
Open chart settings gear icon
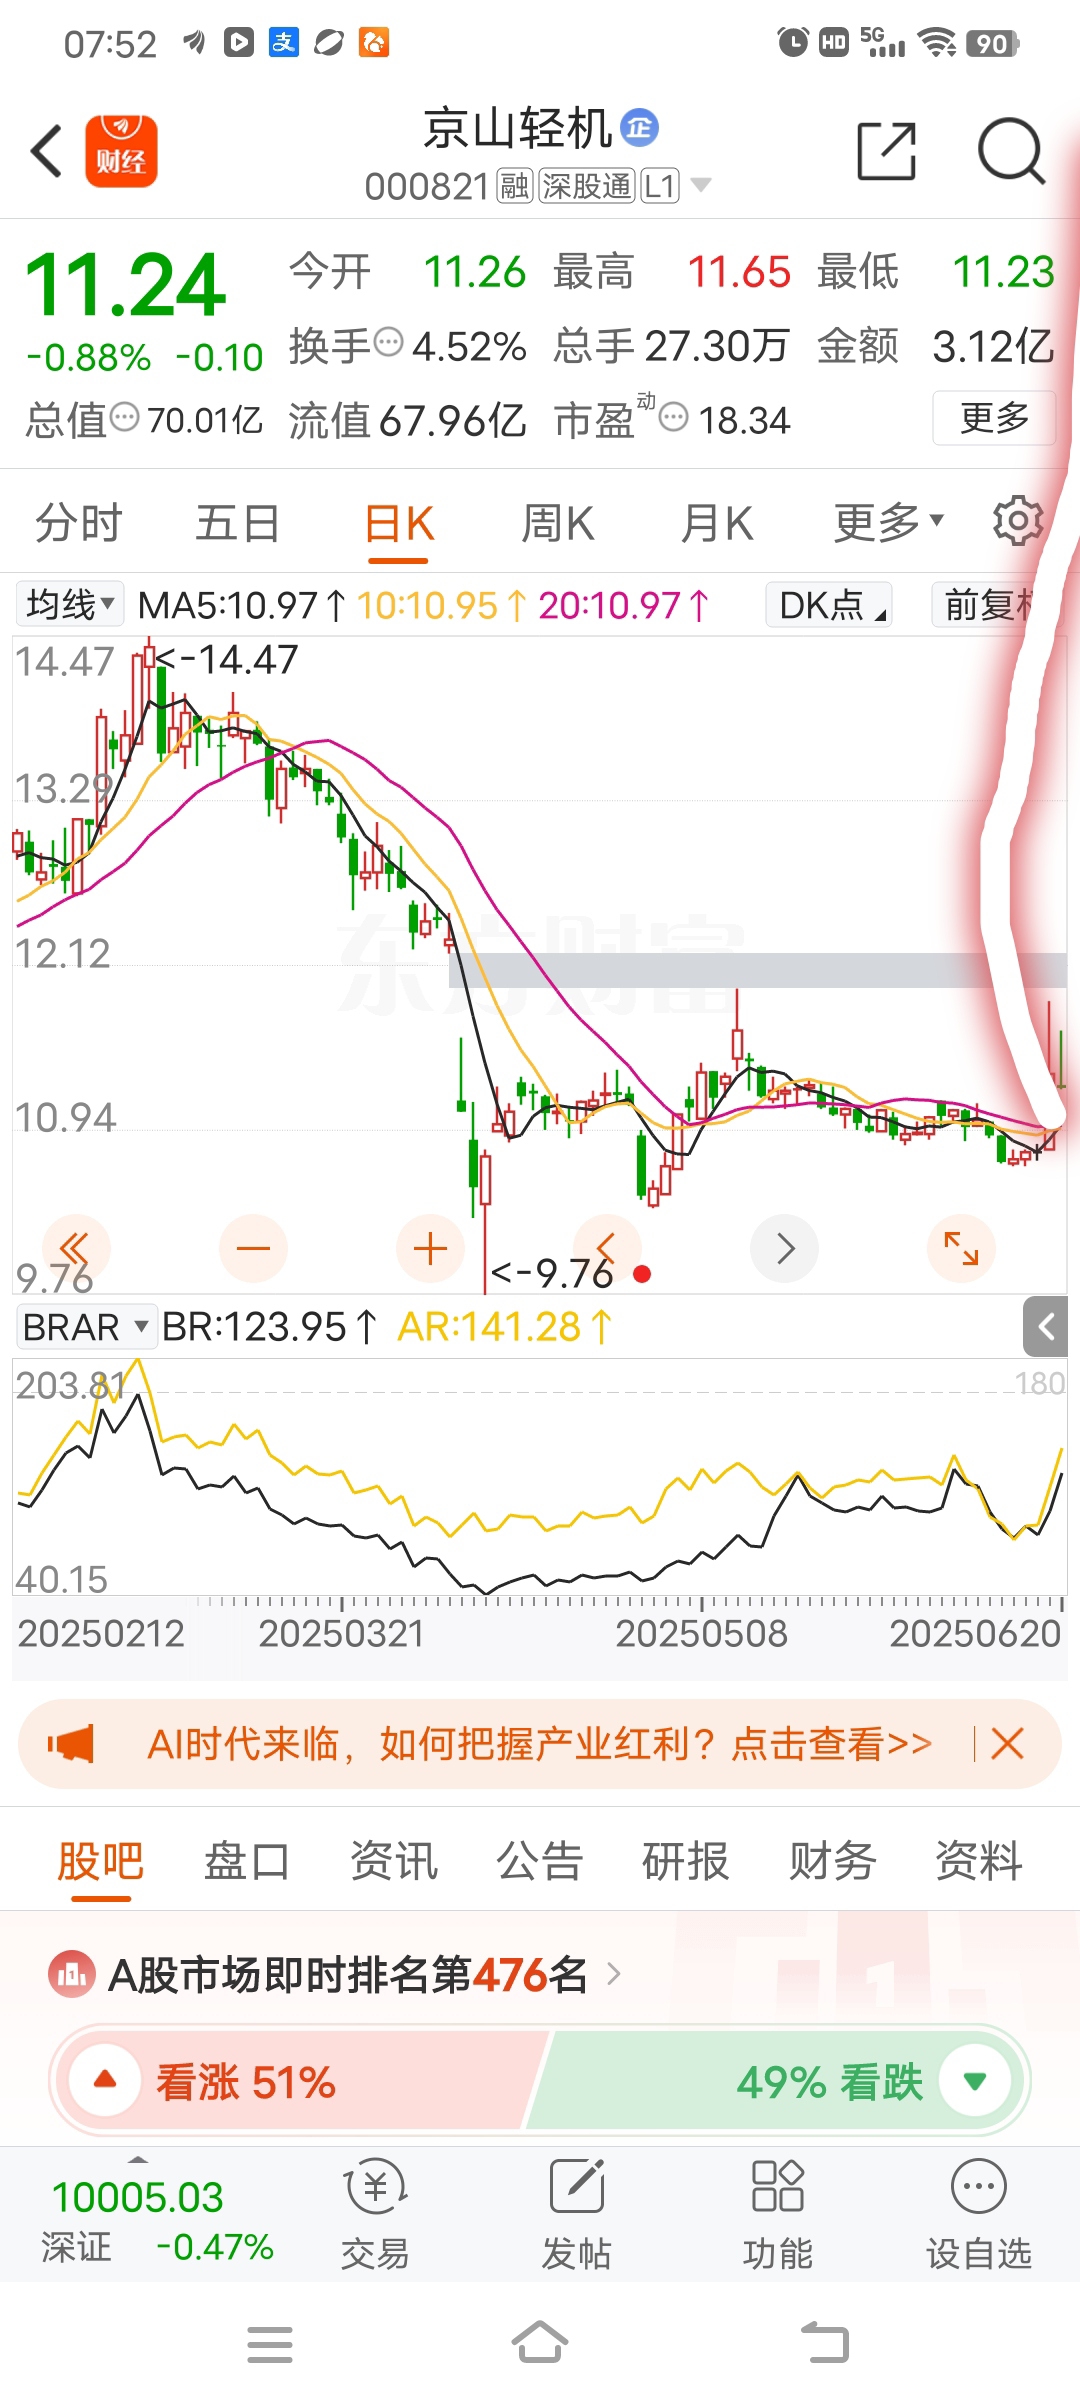point(1017,520)
